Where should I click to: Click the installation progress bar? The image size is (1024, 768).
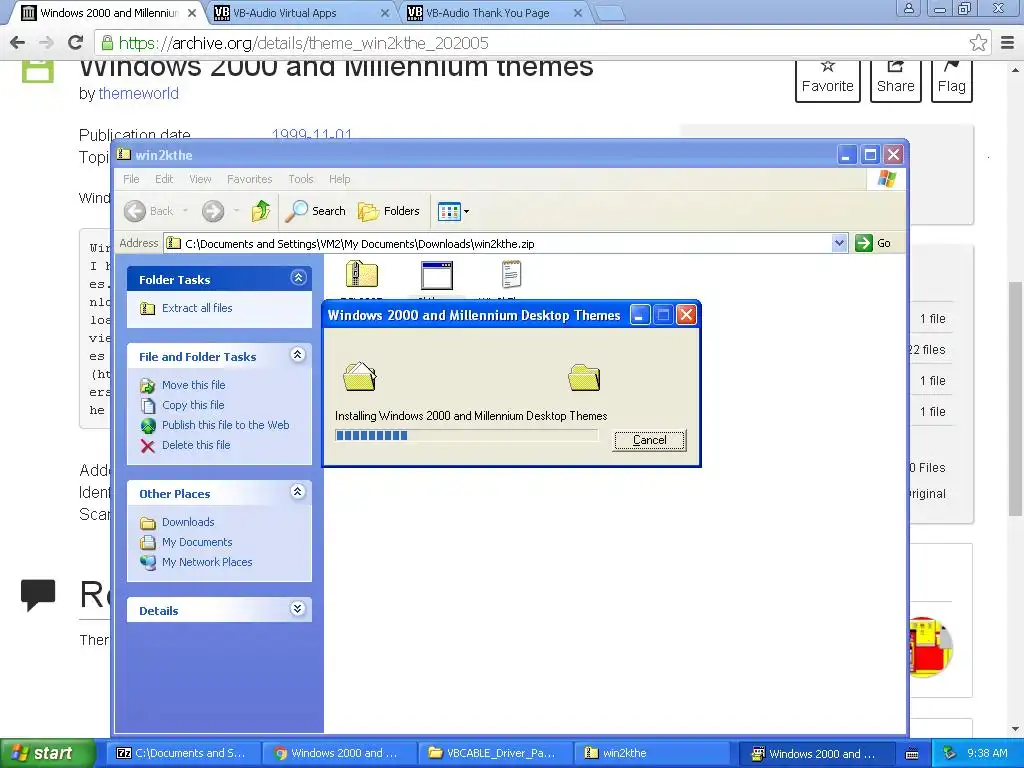466,436
